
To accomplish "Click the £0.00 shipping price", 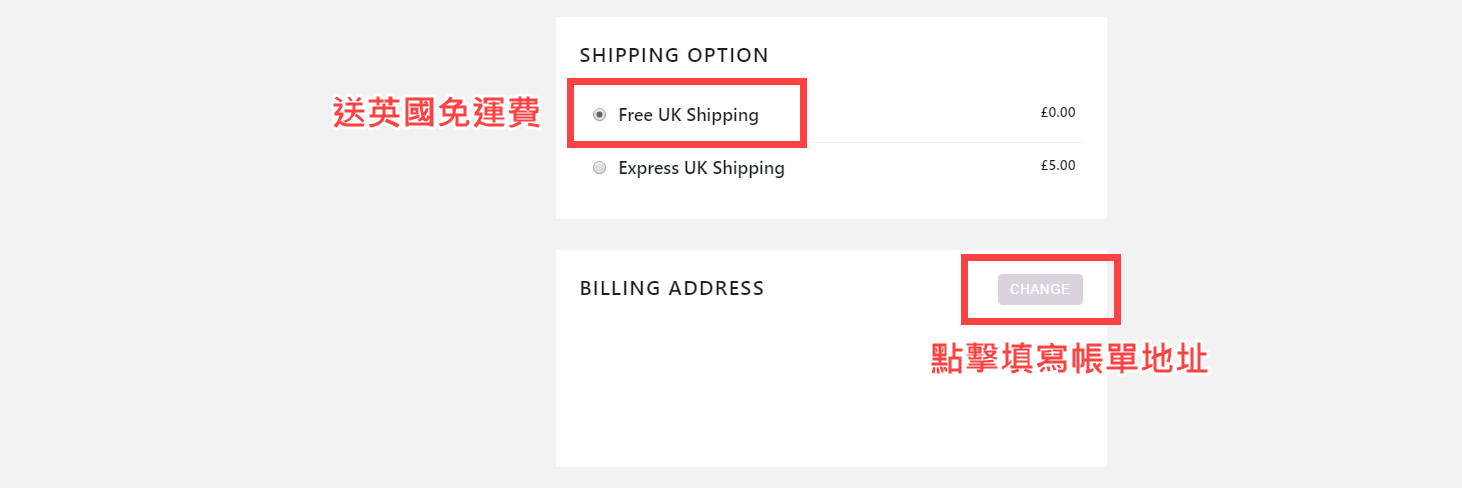I will pos(1057,113).
